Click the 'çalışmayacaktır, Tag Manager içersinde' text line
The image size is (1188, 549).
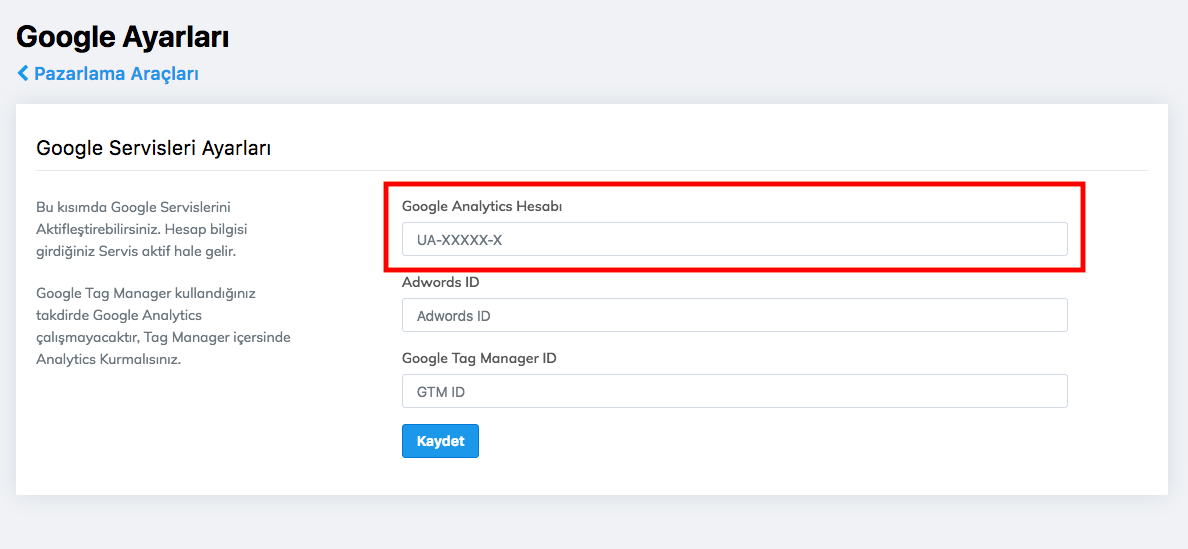tap(163, 337)
